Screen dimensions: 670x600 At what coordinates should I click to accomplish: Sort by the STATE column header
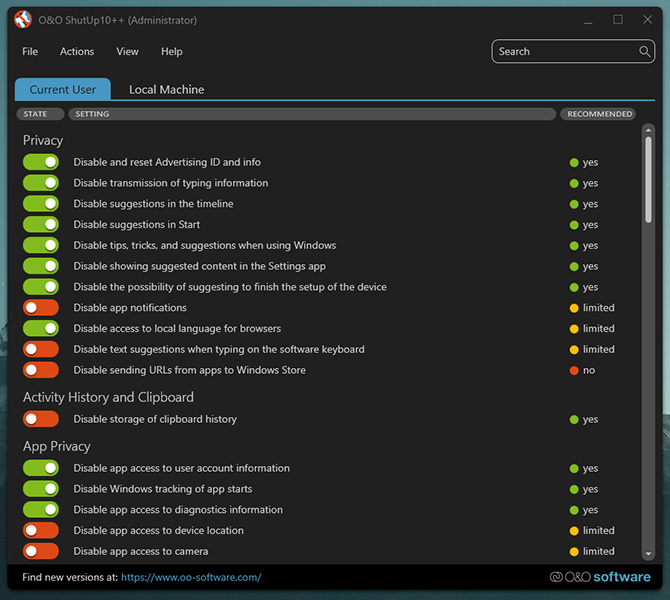click(x=40, y=114)
